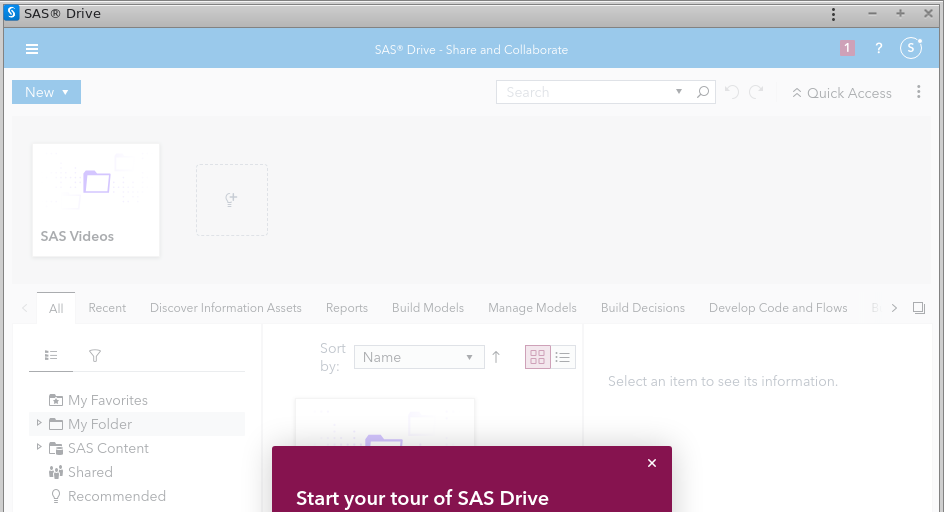Show the folder tree view pane
944x512 pixels.
click(x=51, y=355)
